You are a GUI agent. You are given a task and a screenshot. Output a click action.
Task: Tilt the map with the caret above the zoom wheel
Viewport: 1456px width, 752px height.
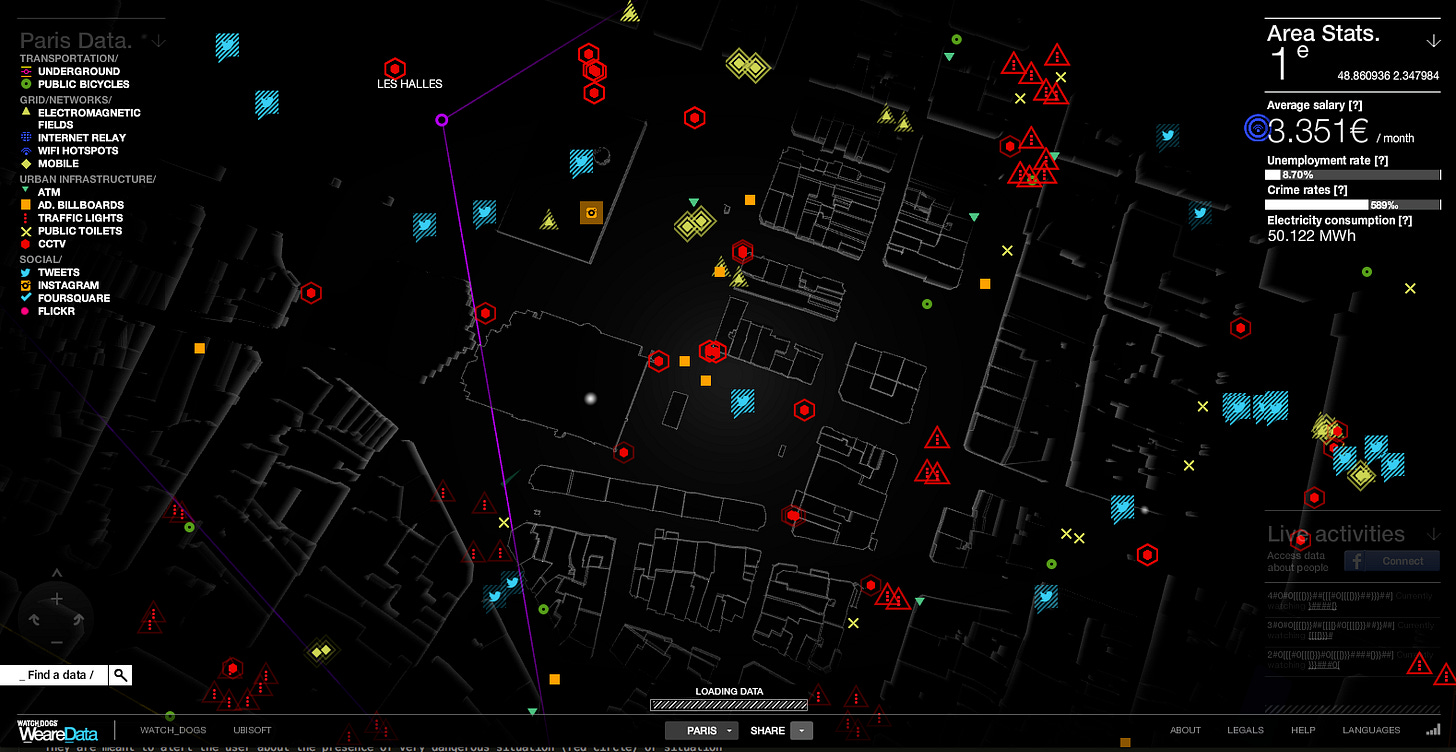pyautogui.click(x=57, y=571)
